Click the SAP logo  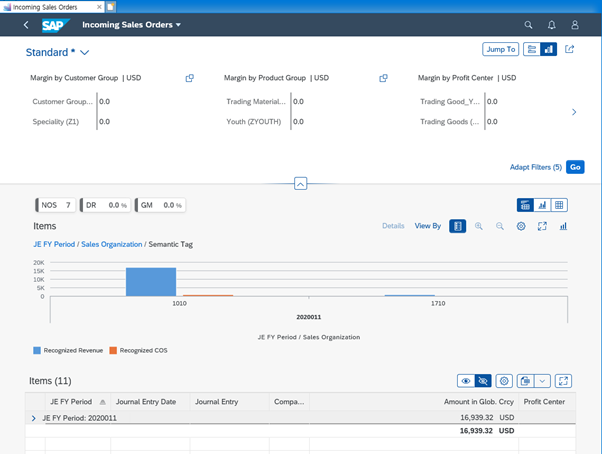(56, 25)
